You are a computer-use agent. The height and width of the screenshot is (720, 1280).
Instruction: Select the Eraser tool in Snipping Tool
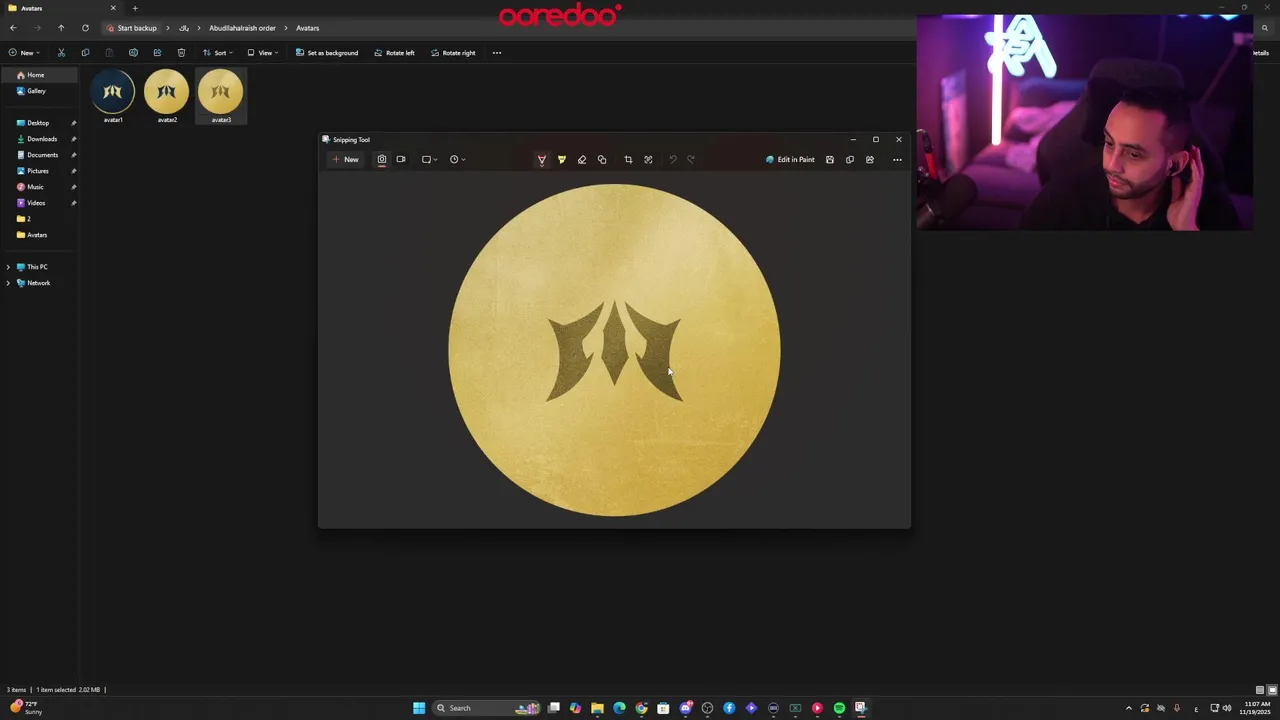[x=582, y=160]
